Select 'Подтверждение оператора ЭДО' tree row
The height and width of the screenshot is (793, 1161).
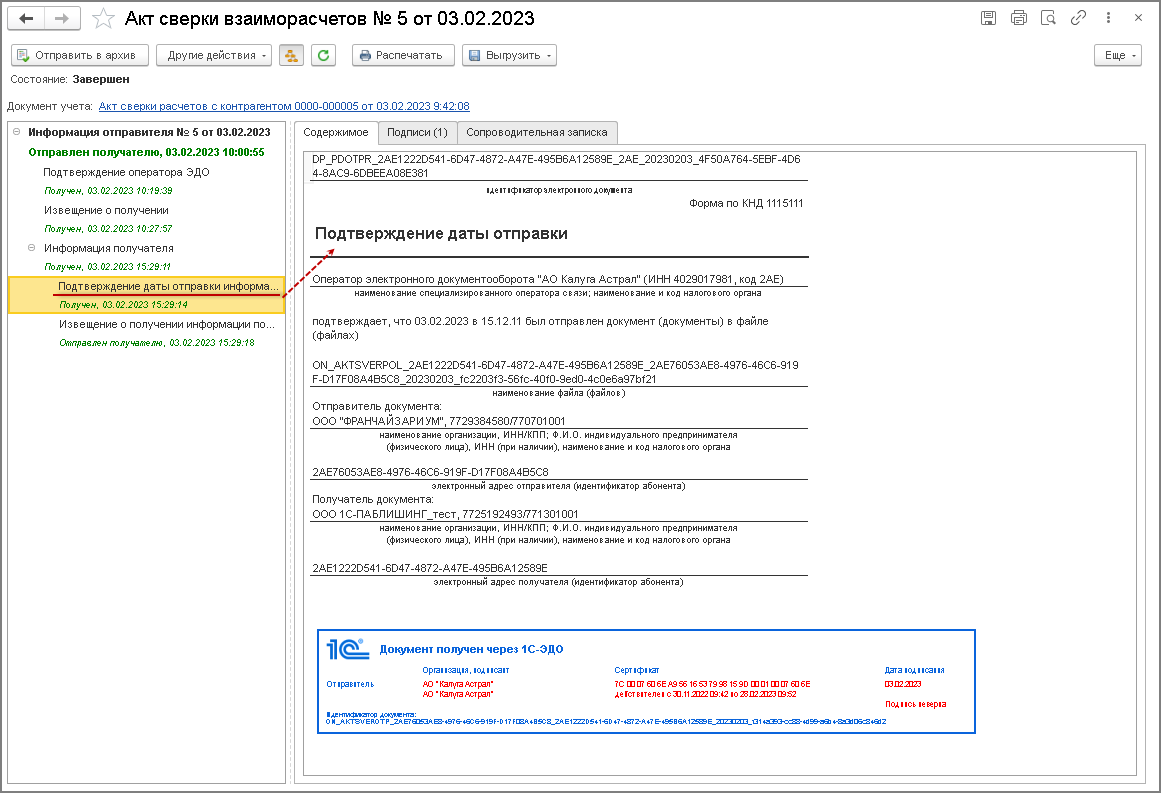127,173
